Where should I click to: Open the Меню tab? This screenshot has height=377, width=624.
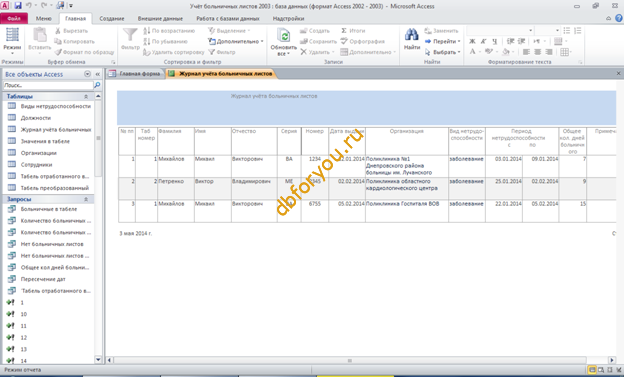point(43,18)
